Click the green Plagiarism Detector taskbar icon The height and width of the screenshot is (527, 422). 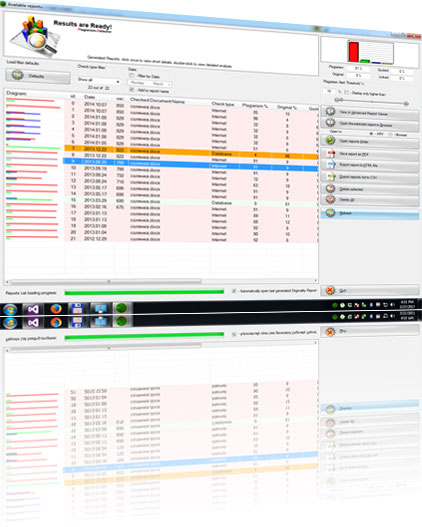point(122,308)
